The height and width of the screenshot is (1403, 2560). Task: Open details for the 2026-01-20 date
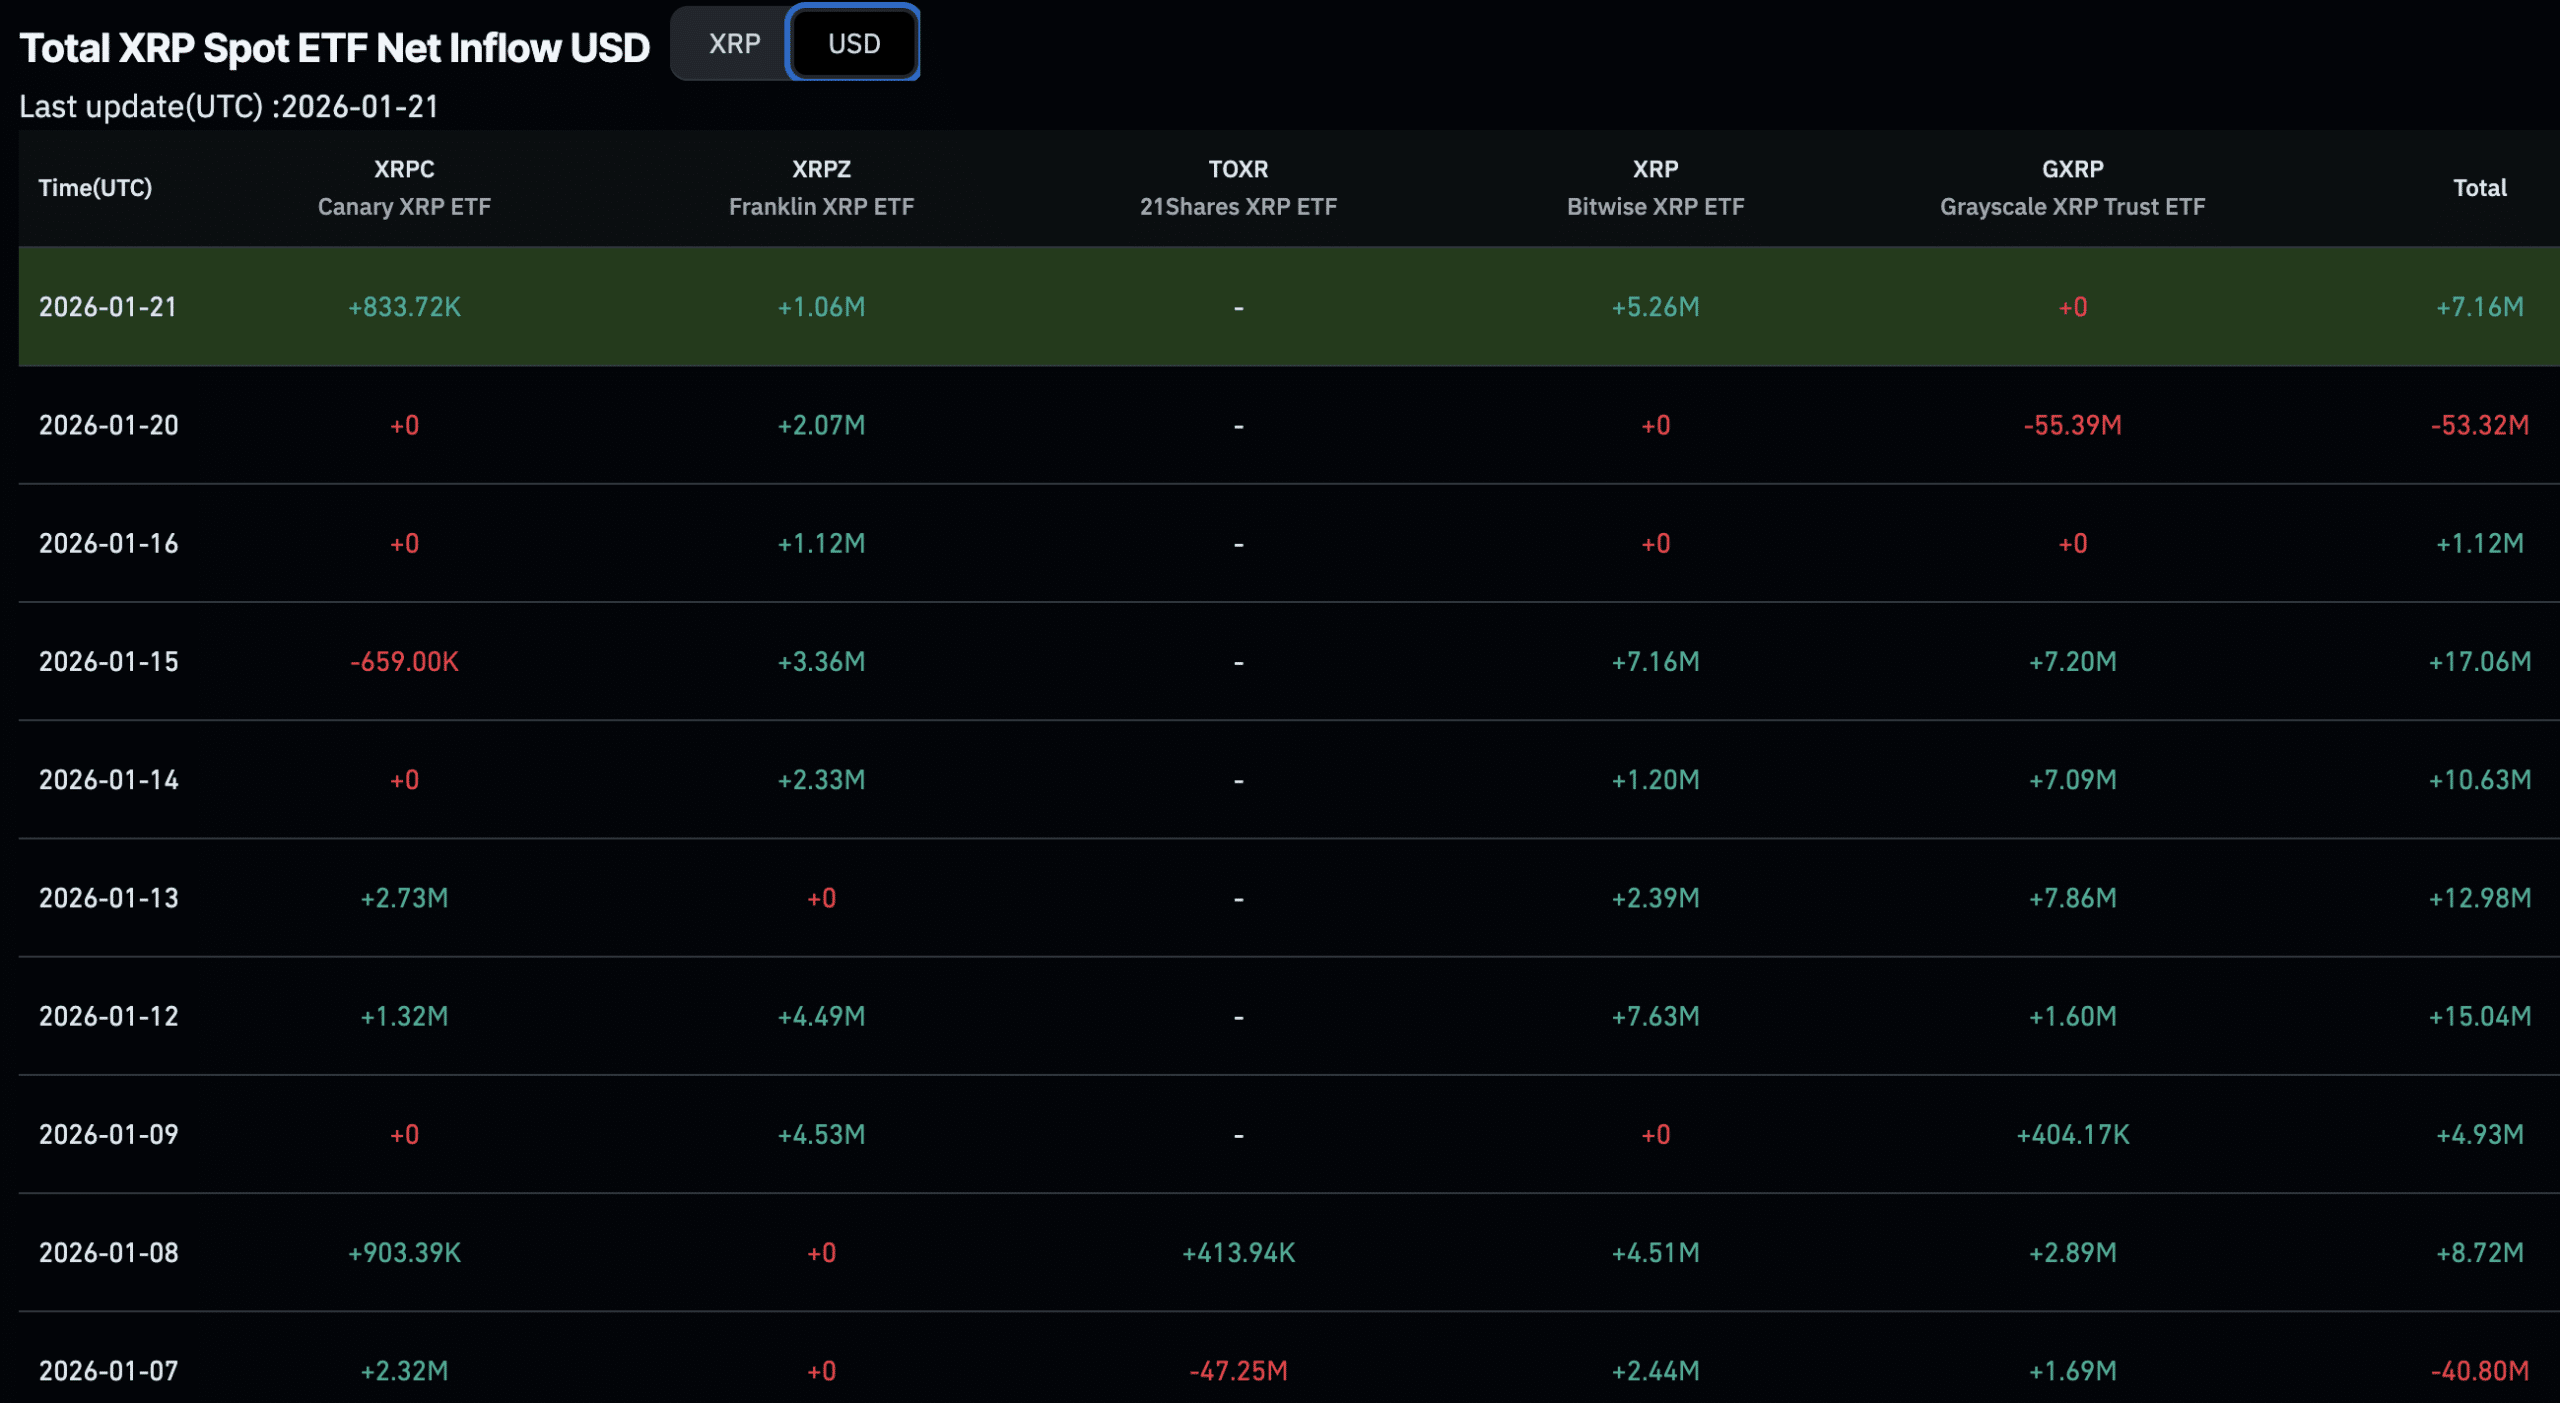pos(109,424)
